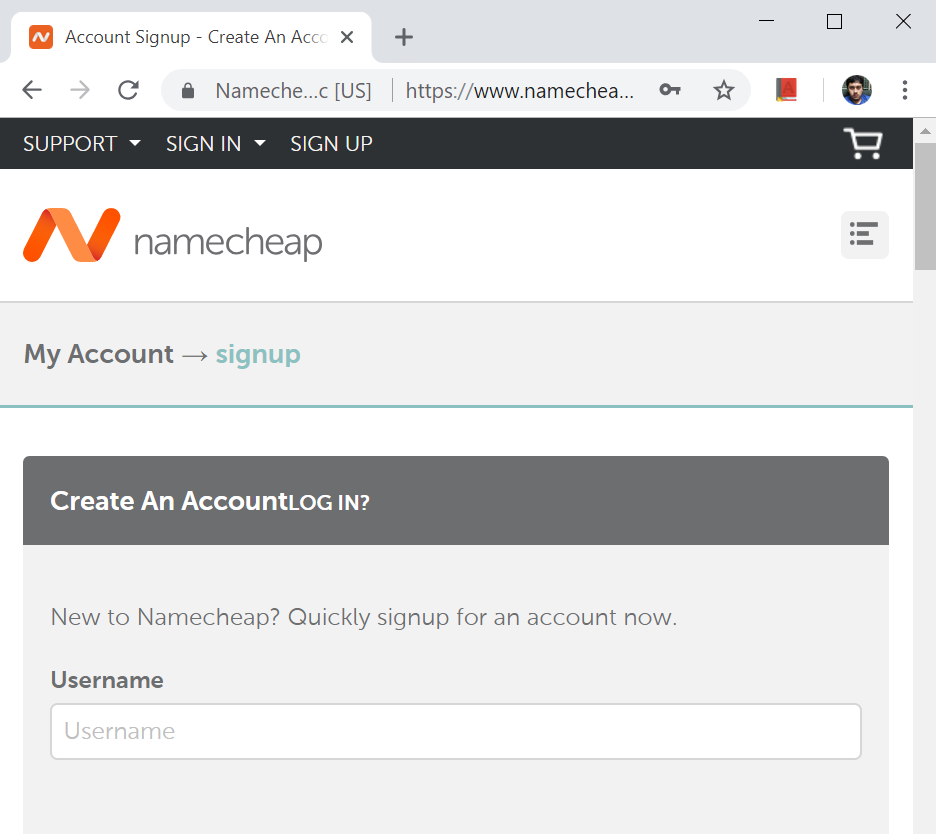936x834 pixels.
Task: Open the Chrome three-dot menu
Action: click(904, 90)
